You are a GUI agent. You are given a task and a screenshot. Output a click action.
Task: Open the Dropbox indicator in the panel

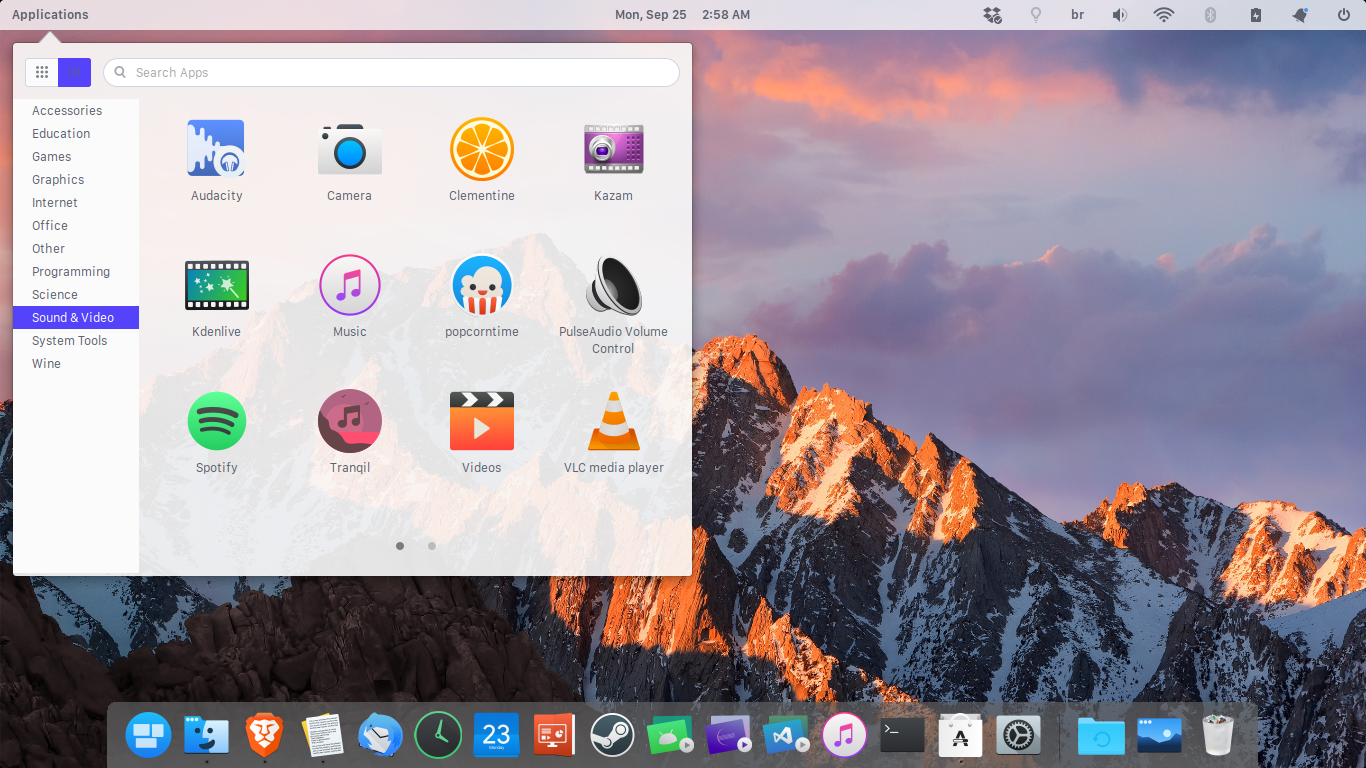[992, 14]
